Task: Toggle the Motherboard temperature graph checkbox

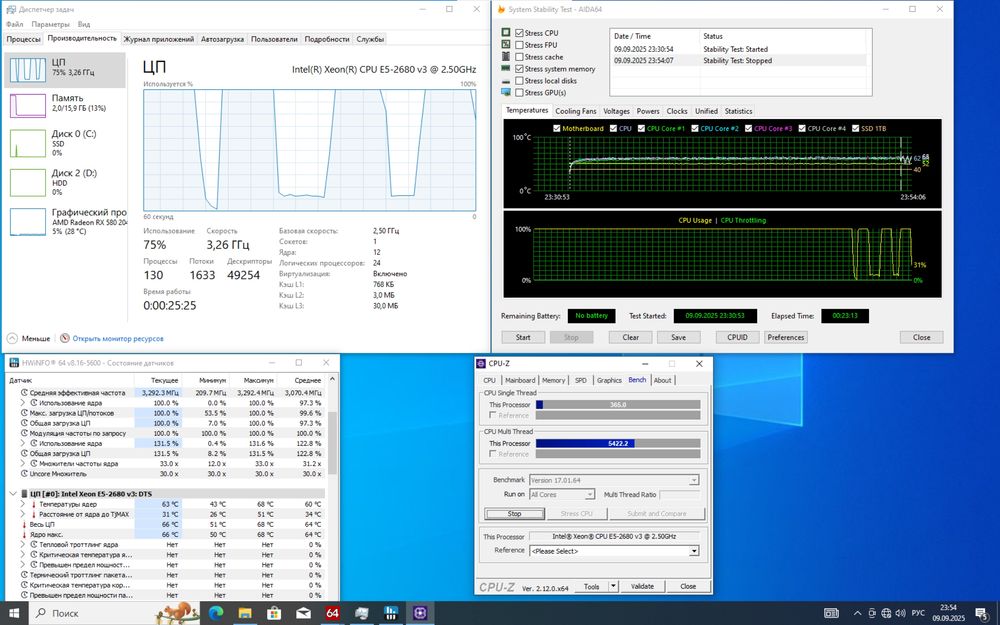Action: pos(557,128)
